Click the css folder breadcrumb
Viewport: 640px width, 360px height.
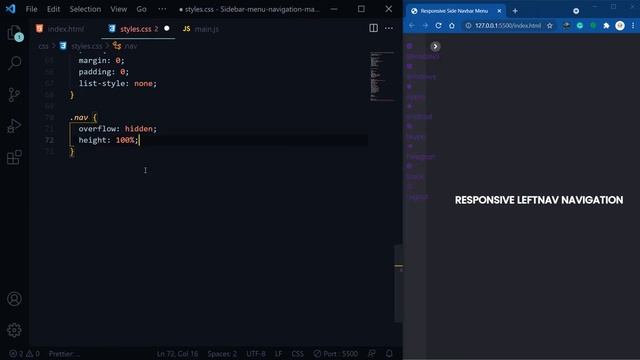pyautogui.click(x=43, y=46)
